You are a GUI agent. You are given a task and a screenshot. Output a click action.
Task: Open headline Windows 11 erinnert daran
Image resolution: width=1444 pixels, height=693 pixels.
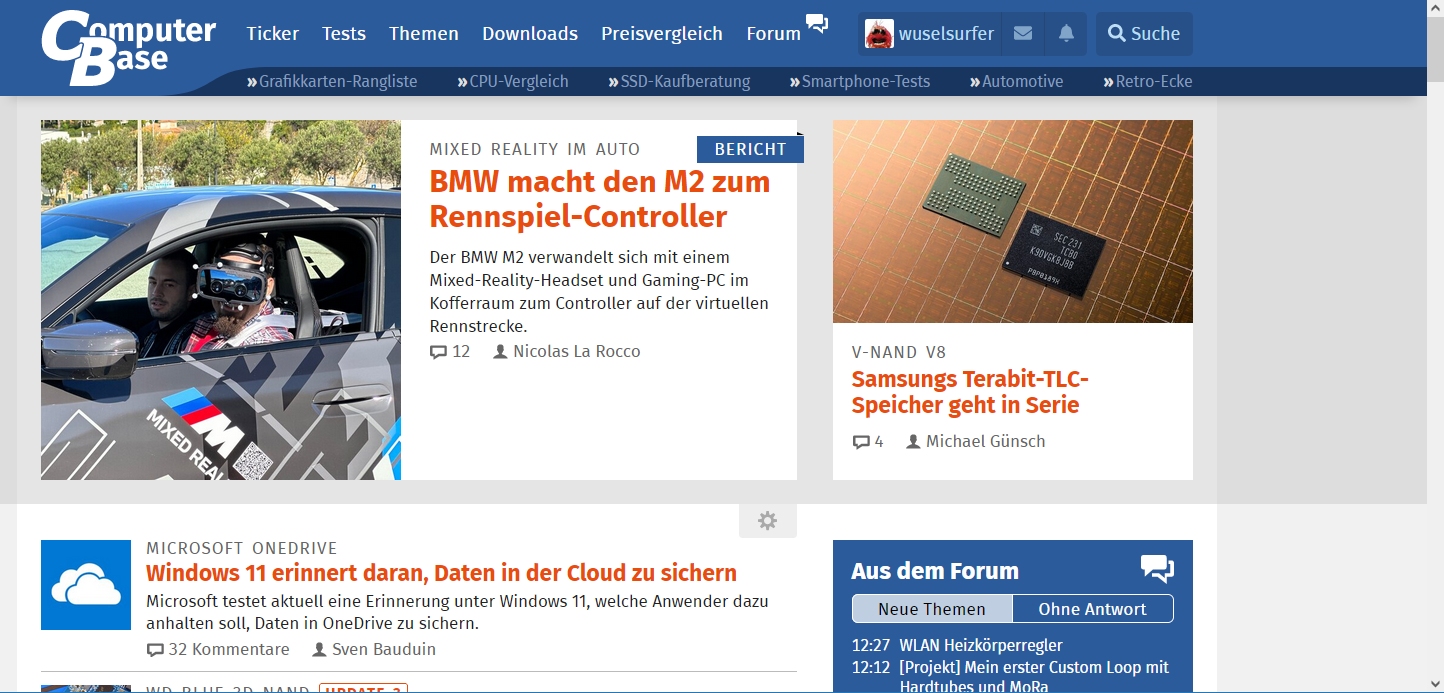click(x=441, y=573)
